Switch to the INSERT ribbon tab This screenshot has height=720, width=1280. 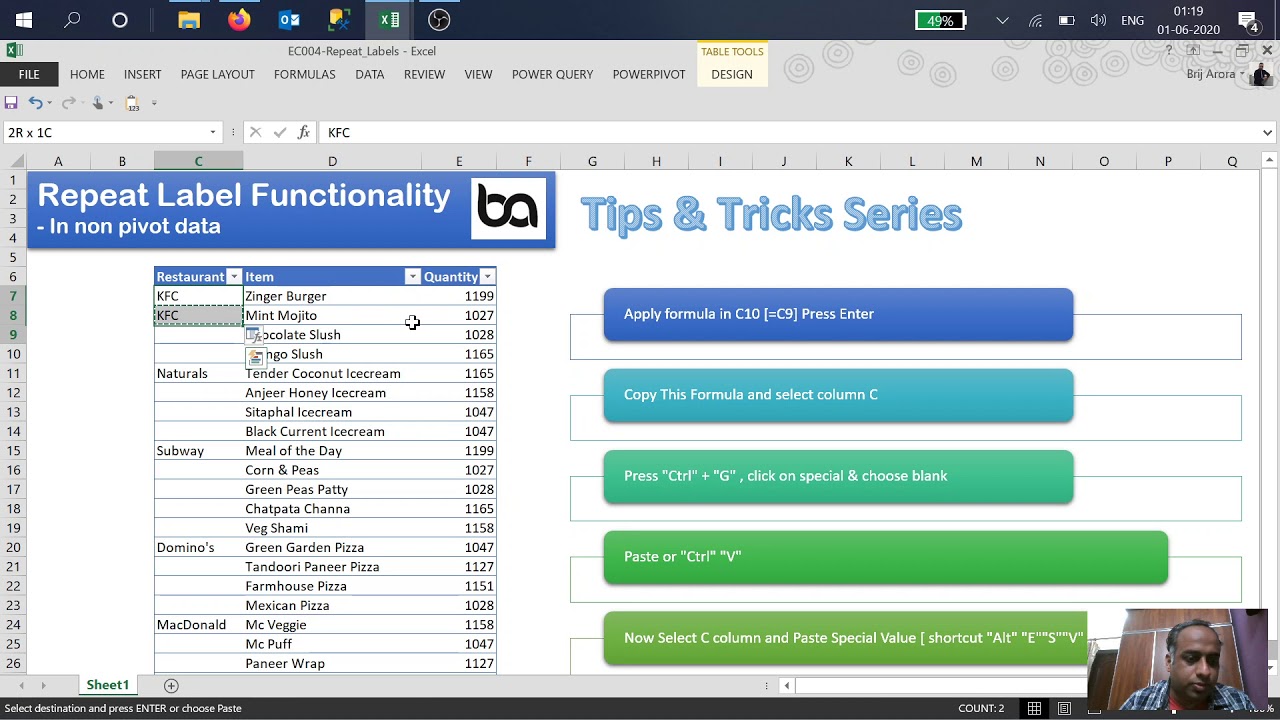[x=143, y=74]
